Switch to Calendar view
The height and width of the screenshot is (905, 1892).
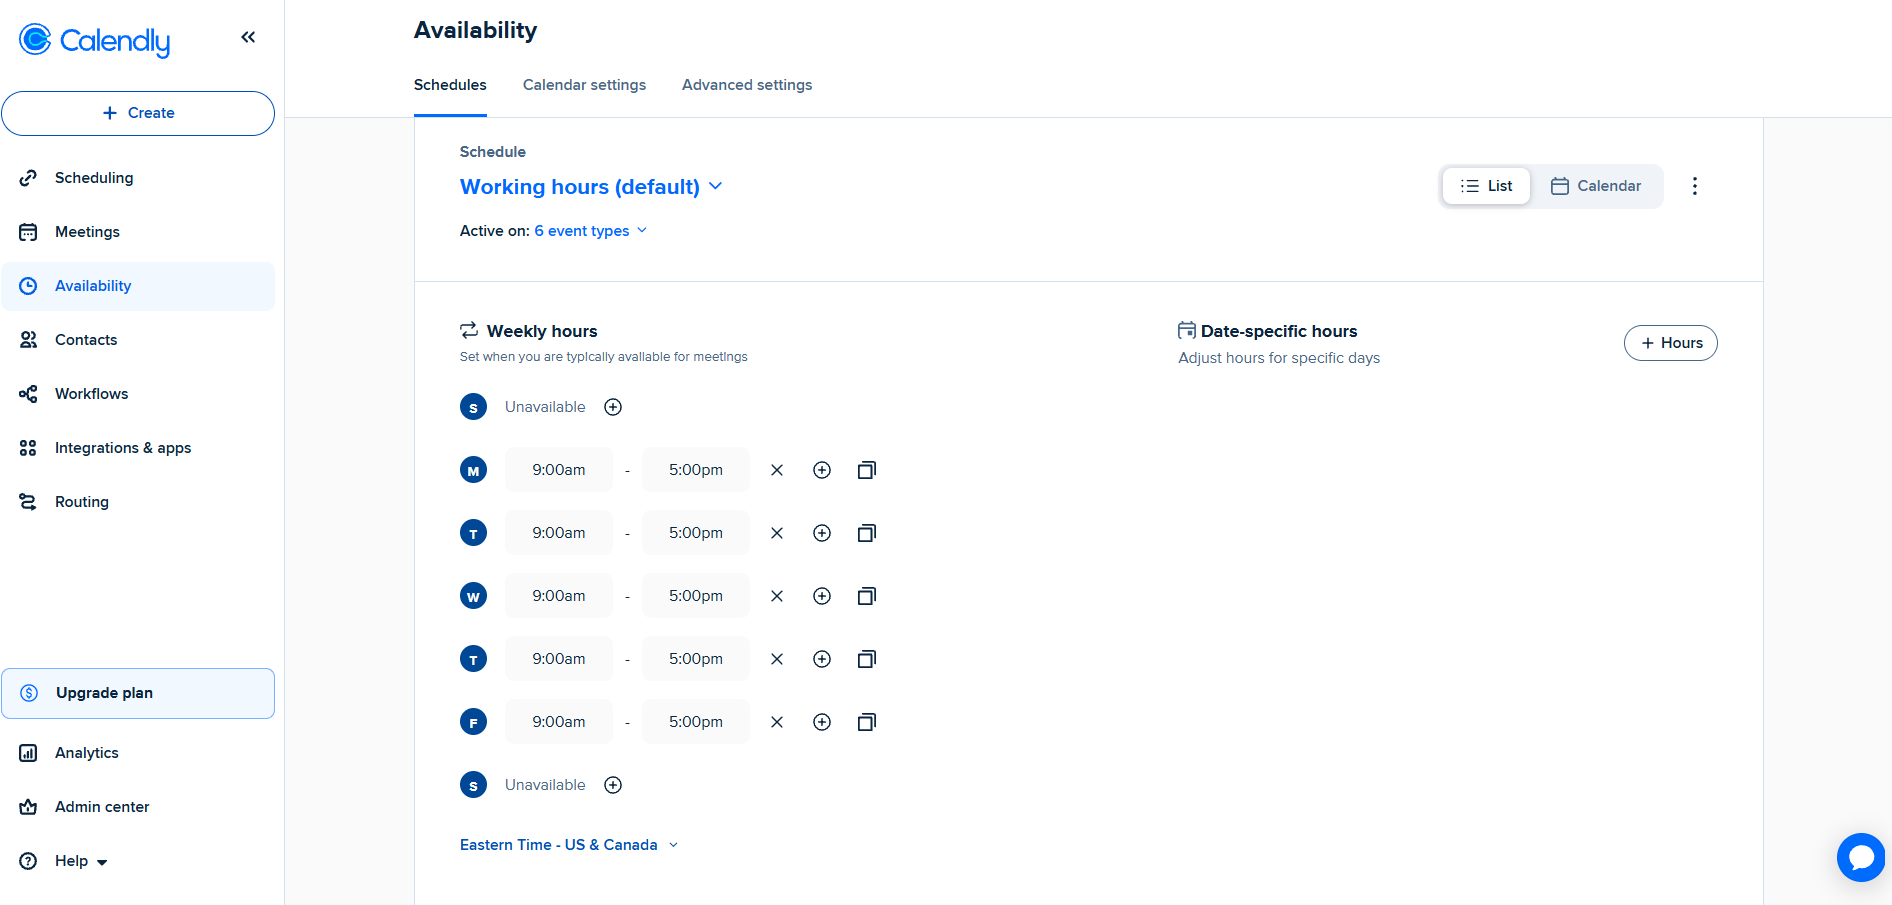(x=1596, y=186)
